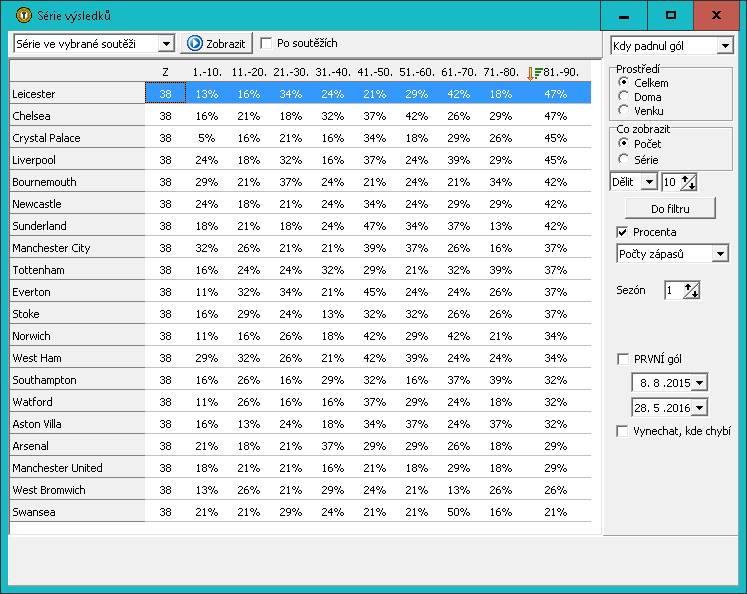The image size is (747, 594).
Task: Minimize the Série výsledků window
Action: [x=624, y=16]
